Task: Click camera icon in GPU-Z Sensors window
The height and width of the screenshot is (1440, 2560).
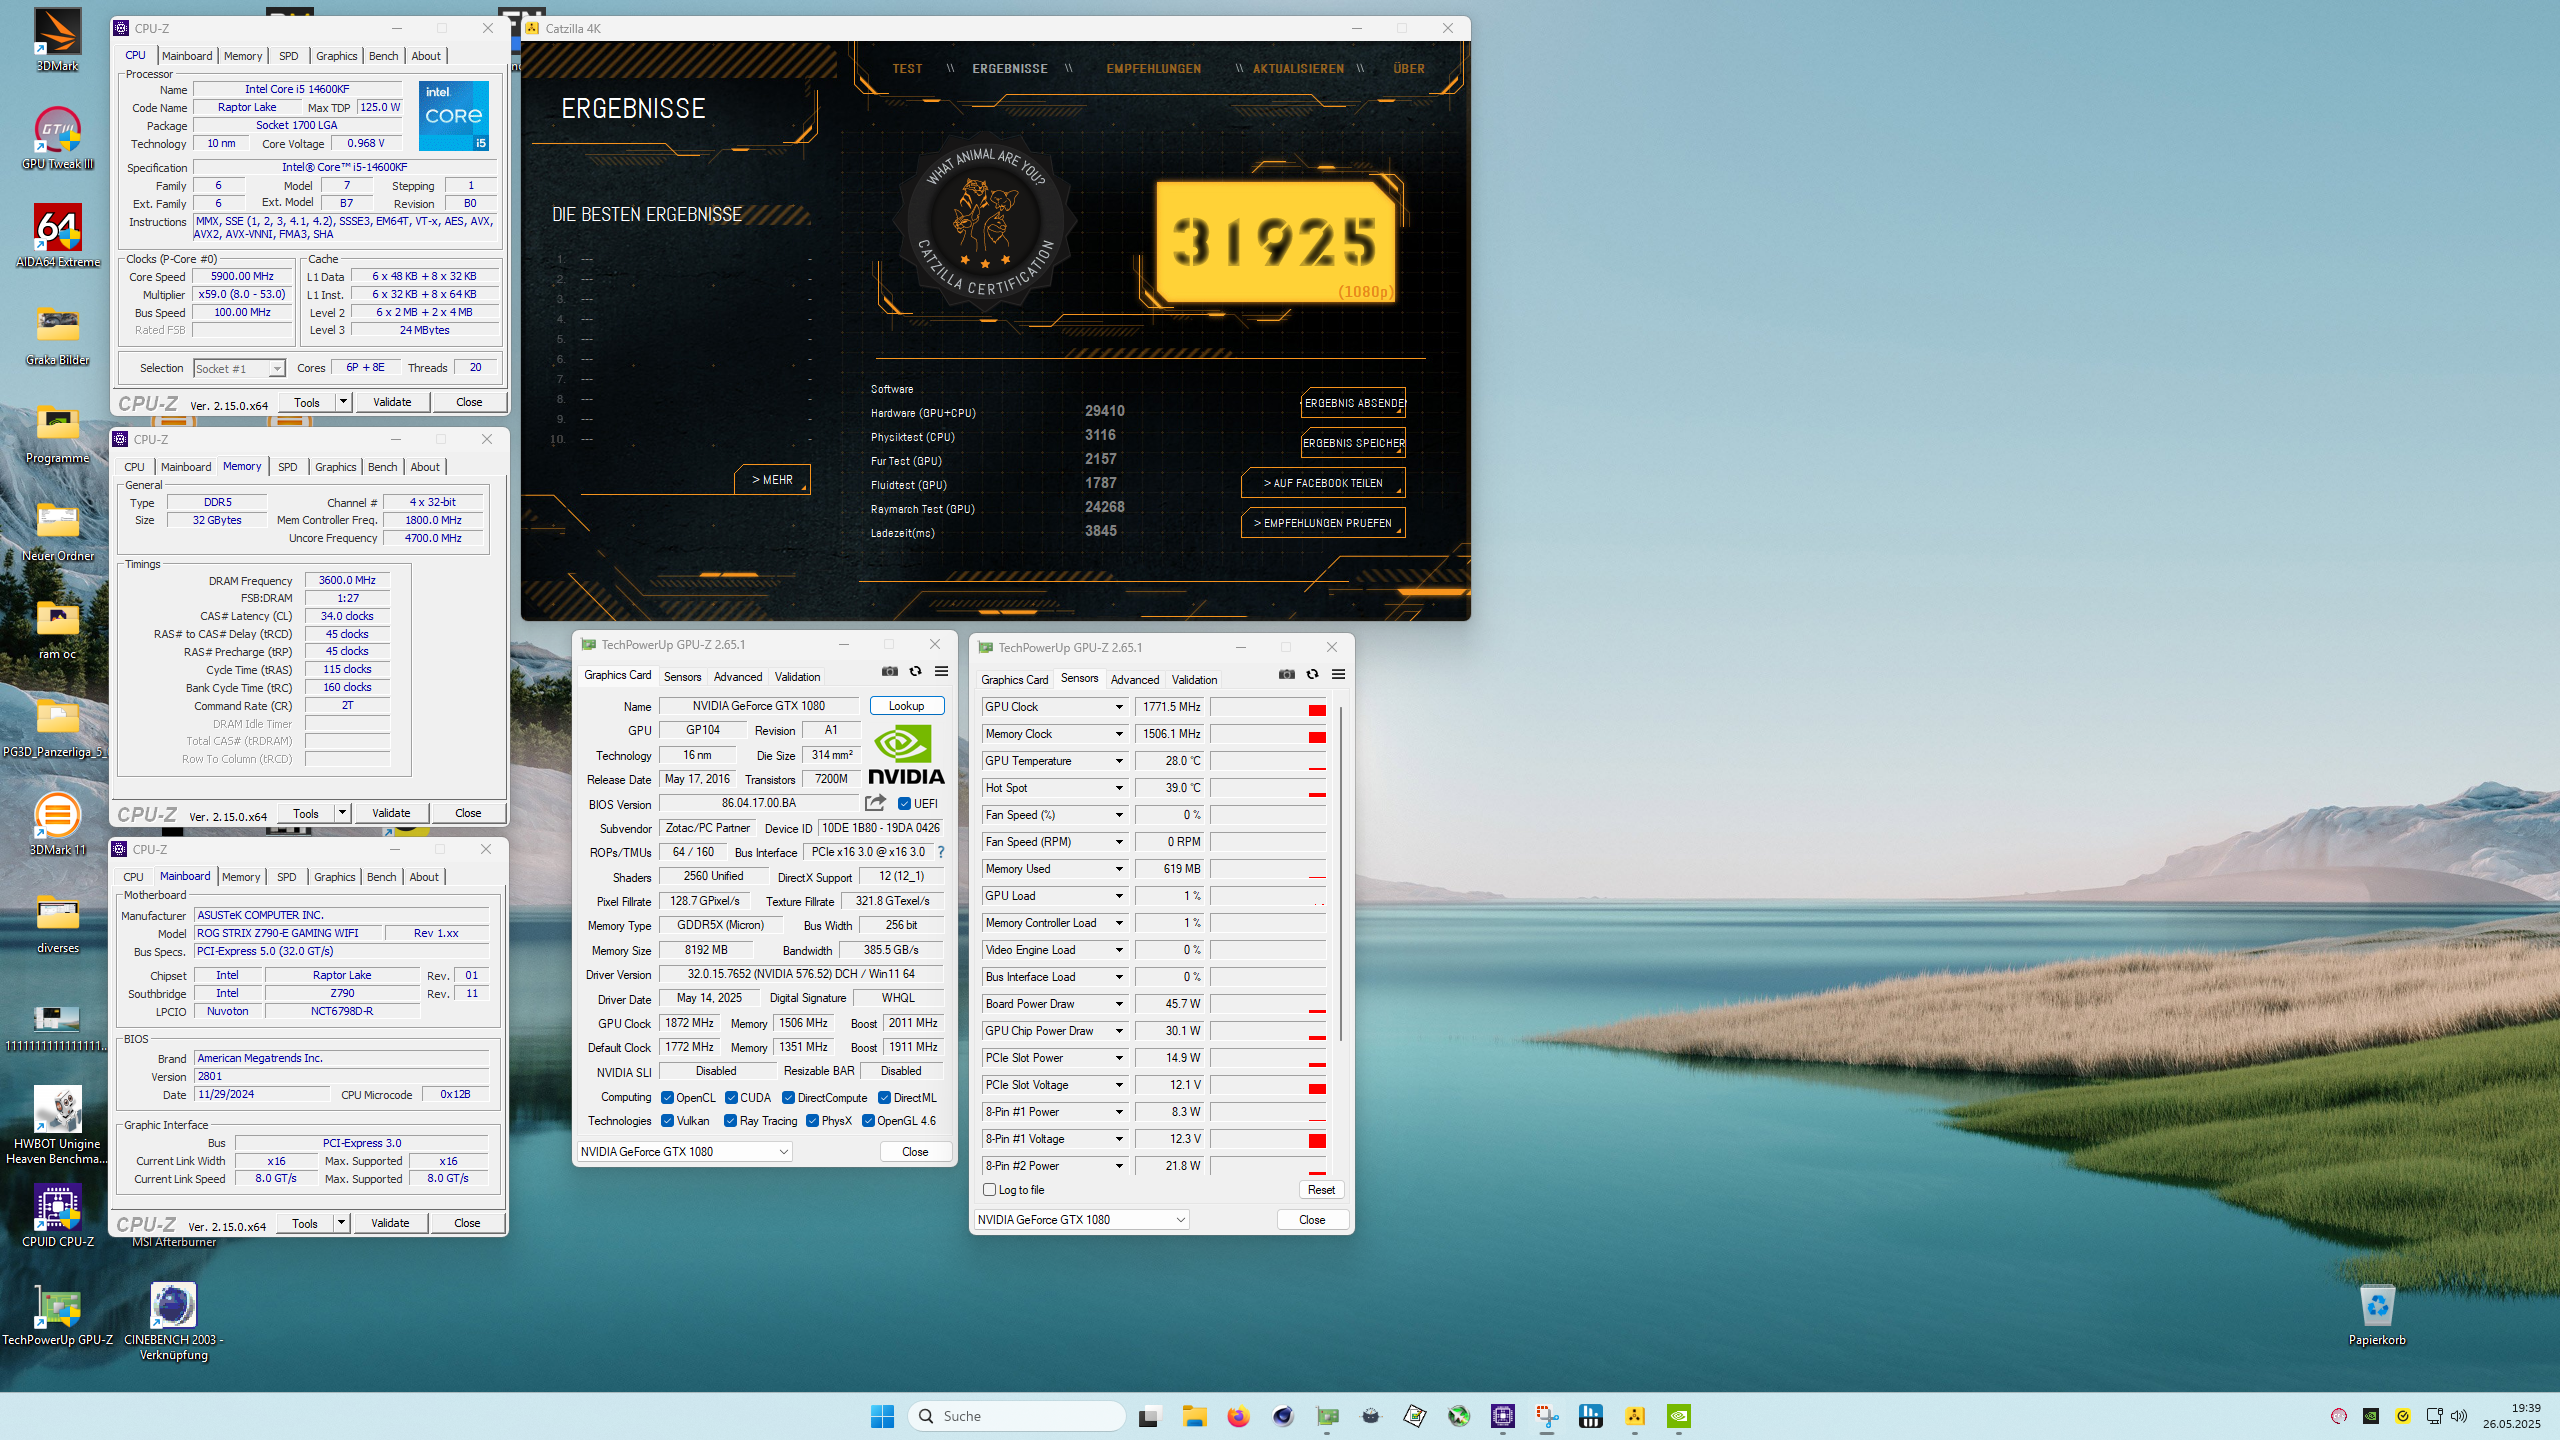Action: tap(1286, 674)
